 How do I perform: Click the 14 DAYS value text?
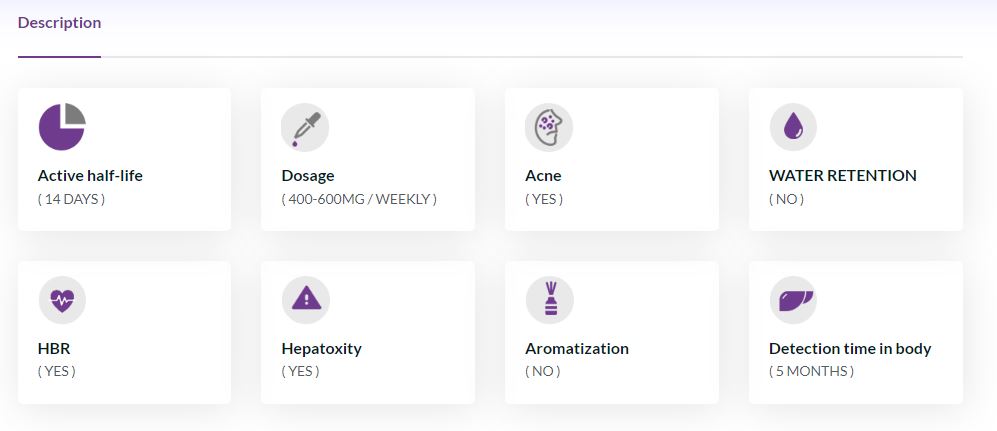(71, 200)
